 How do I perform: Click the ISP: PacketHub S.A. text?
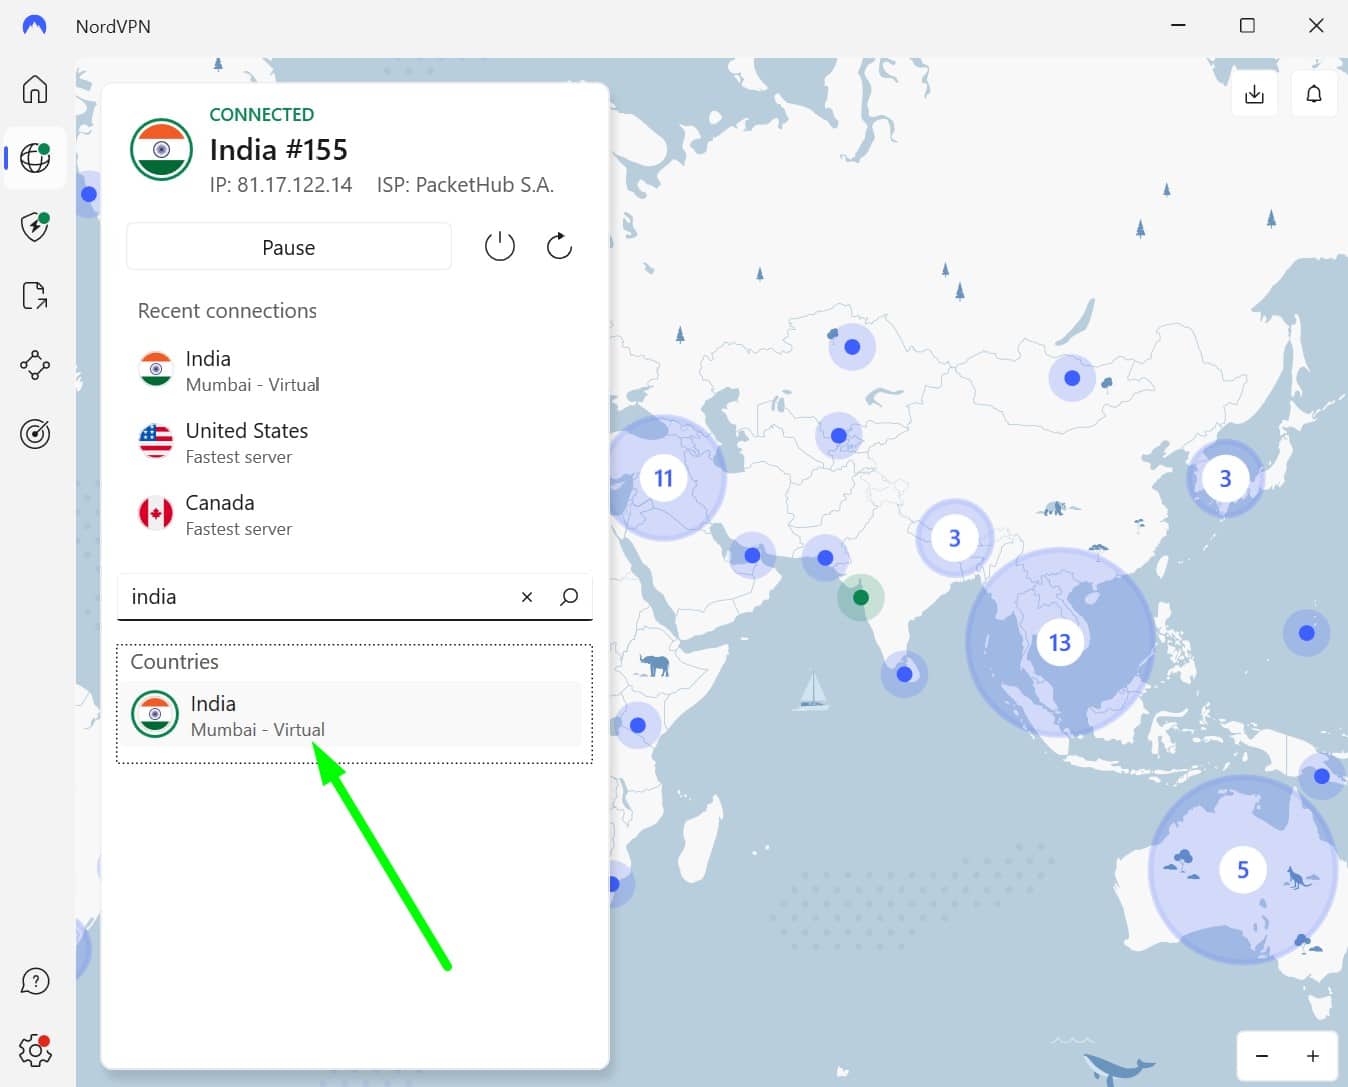coord(466,185)
